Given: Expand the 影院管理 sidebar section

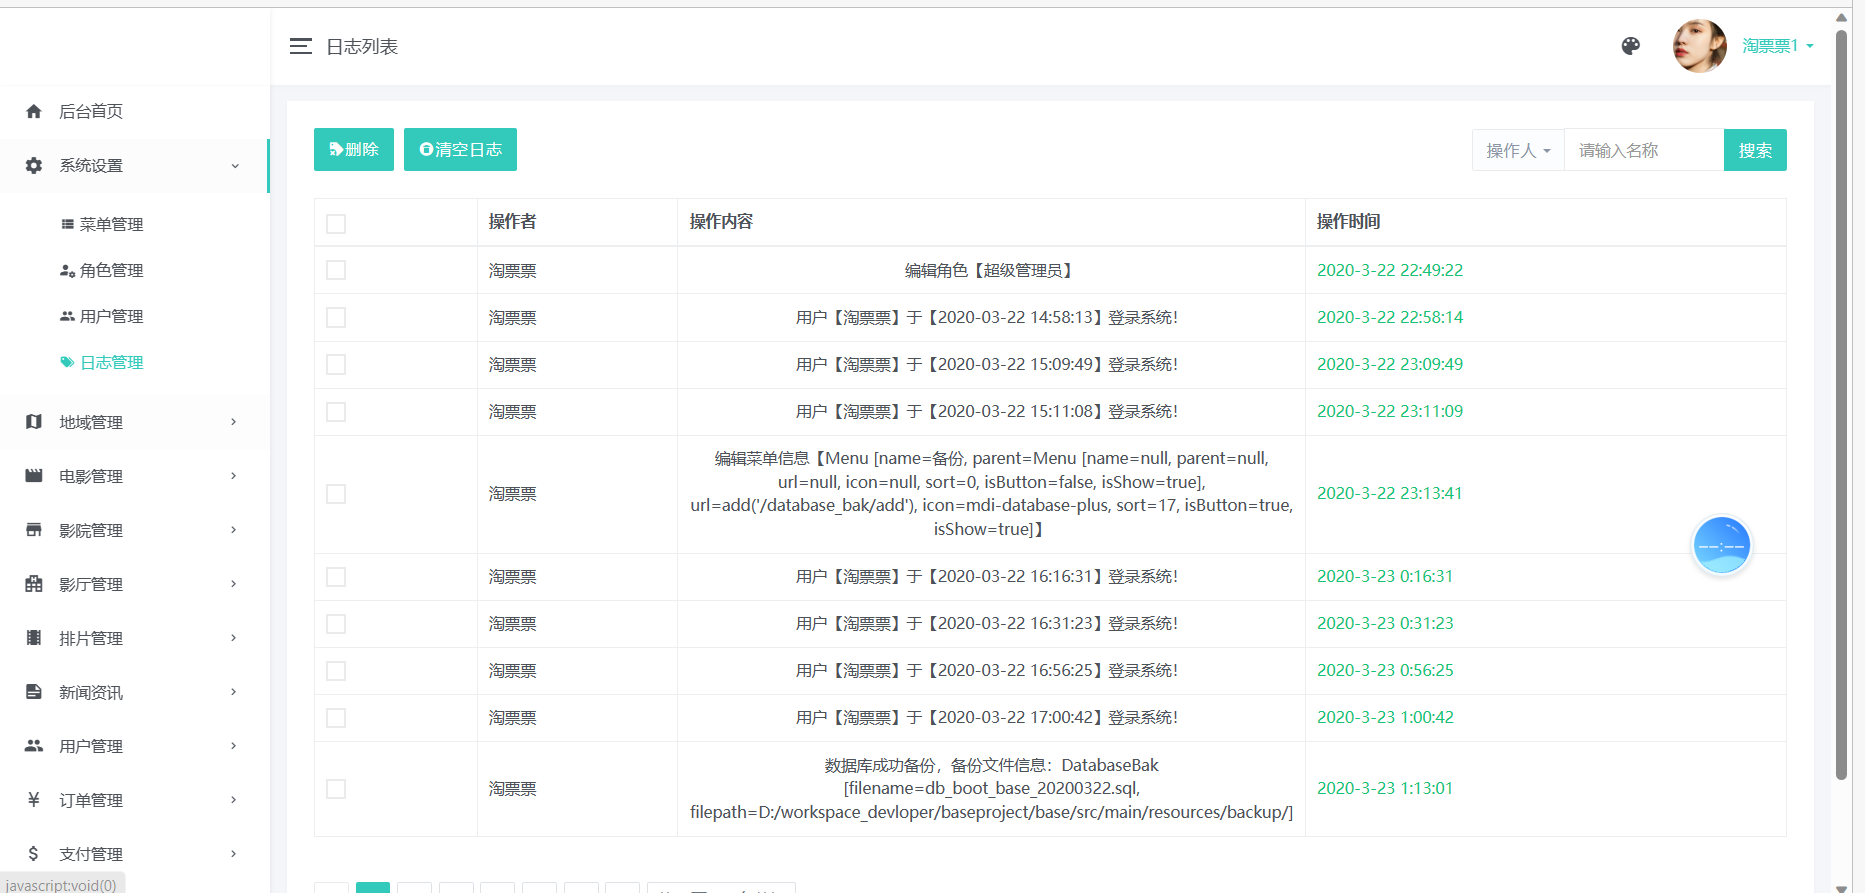Looking at the screenshot, I should point(132,530).
